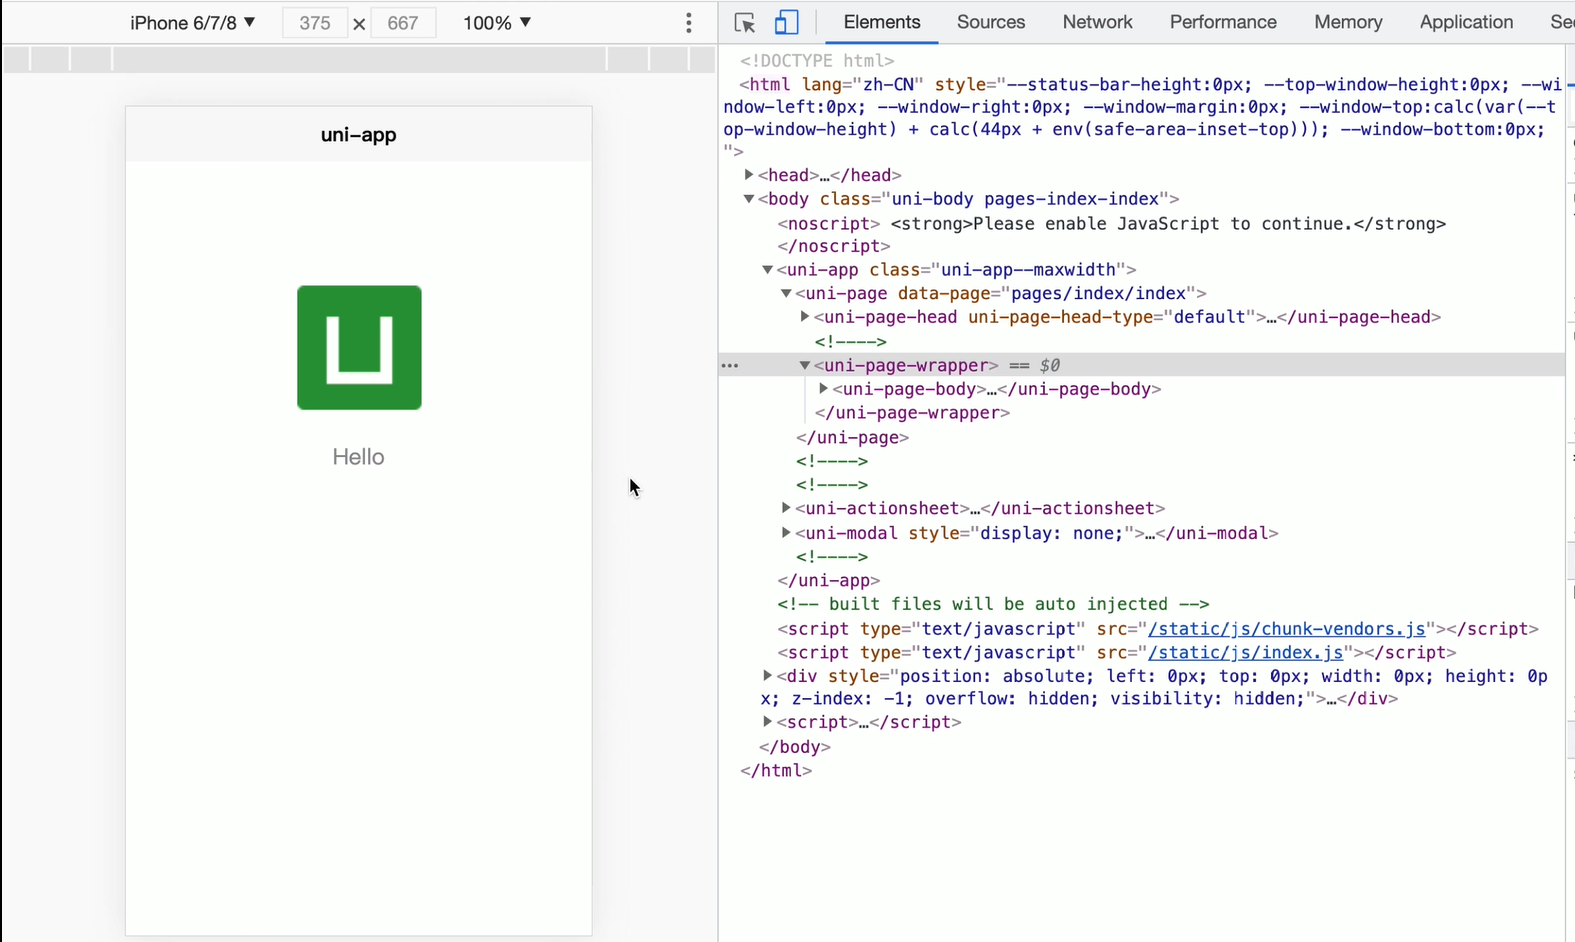Switch to the Application tab
Screen dimensions: 1575x942
click(x=1466, y=22)
